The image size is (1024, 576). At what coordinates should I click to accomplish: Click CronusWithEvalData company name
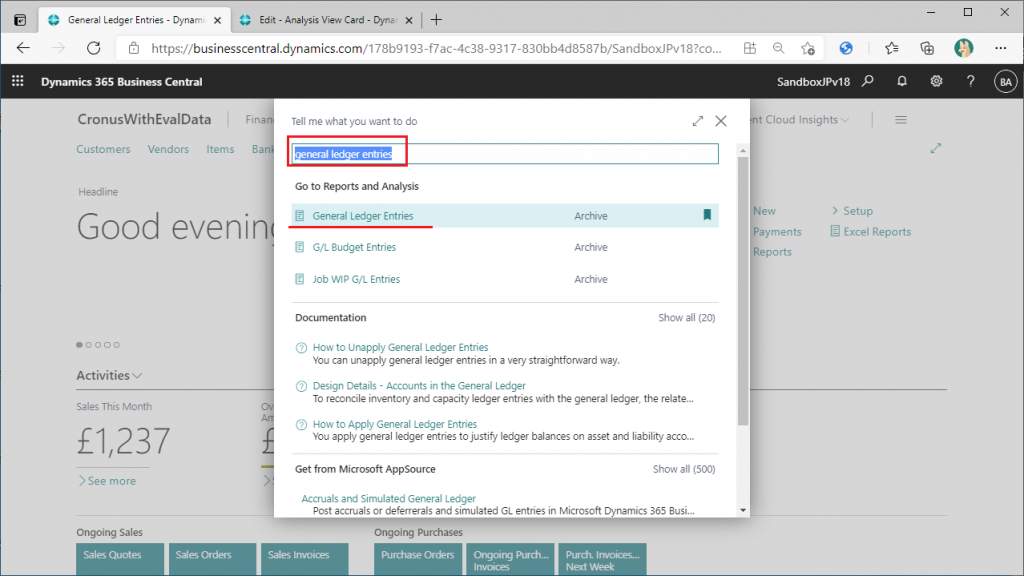144,120
